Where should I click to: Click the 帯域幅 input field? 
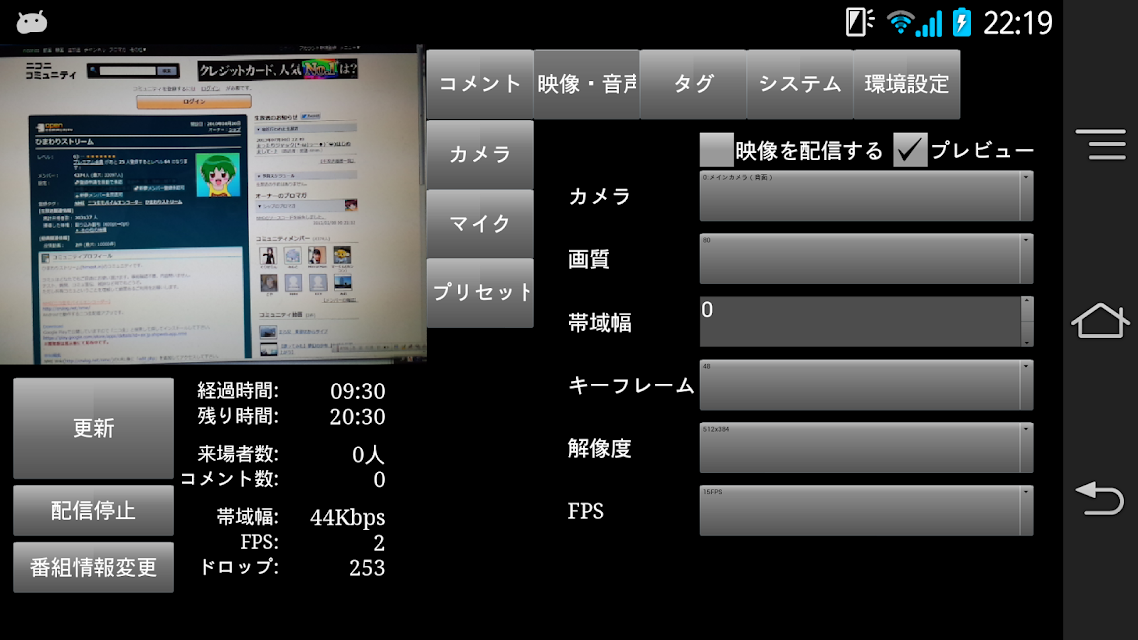click(x=867, y=321)
